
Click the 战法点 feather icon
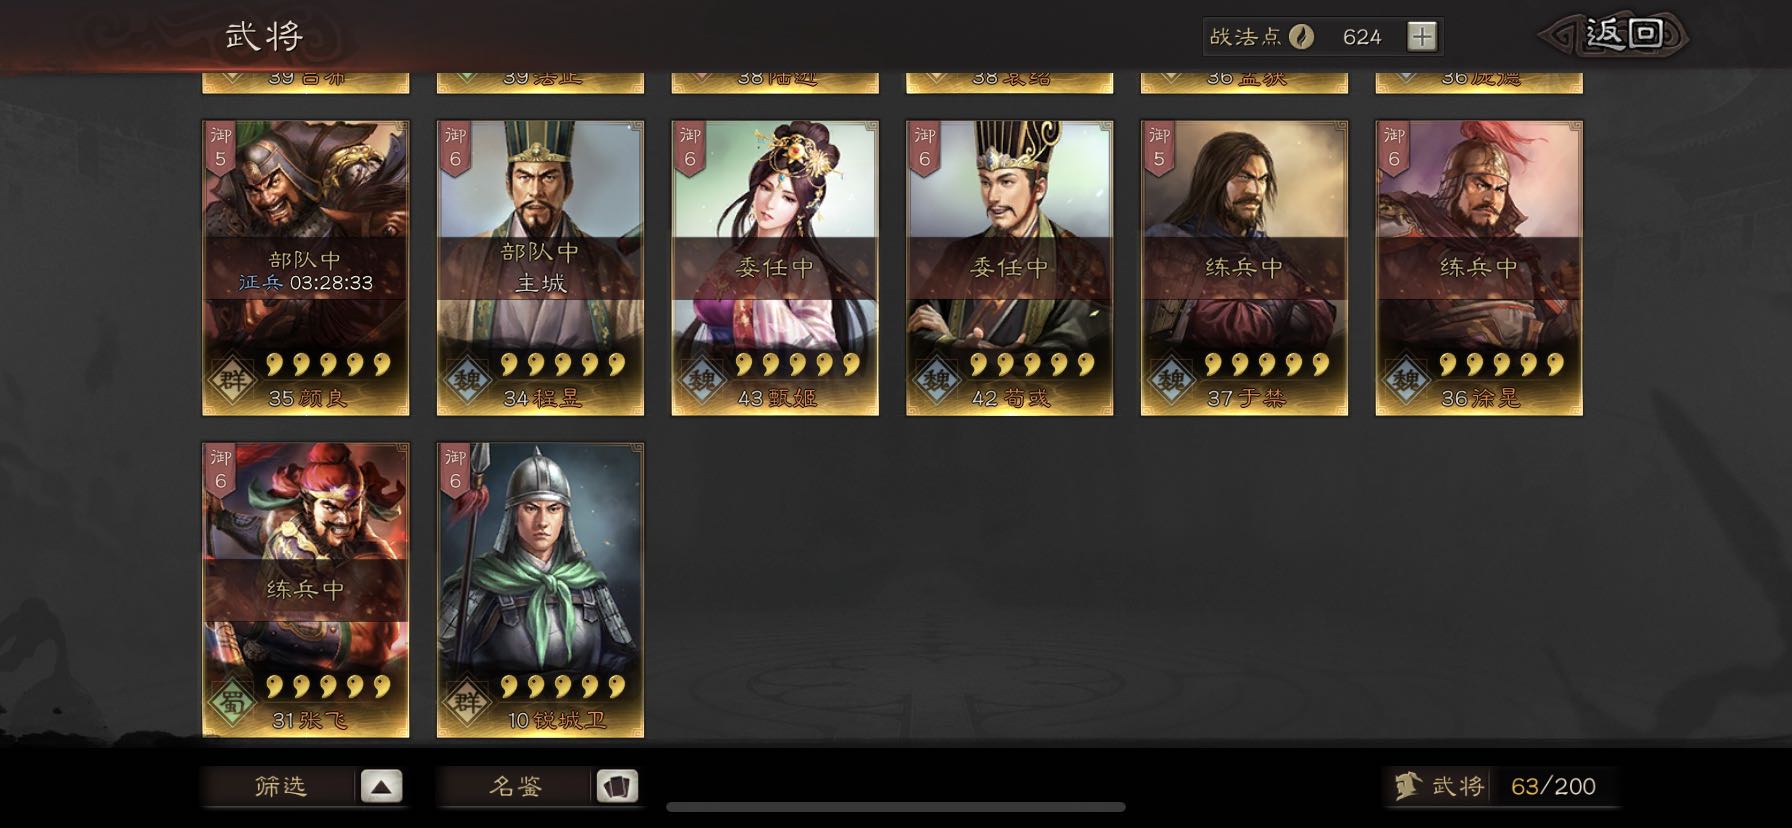point(1300,37)
